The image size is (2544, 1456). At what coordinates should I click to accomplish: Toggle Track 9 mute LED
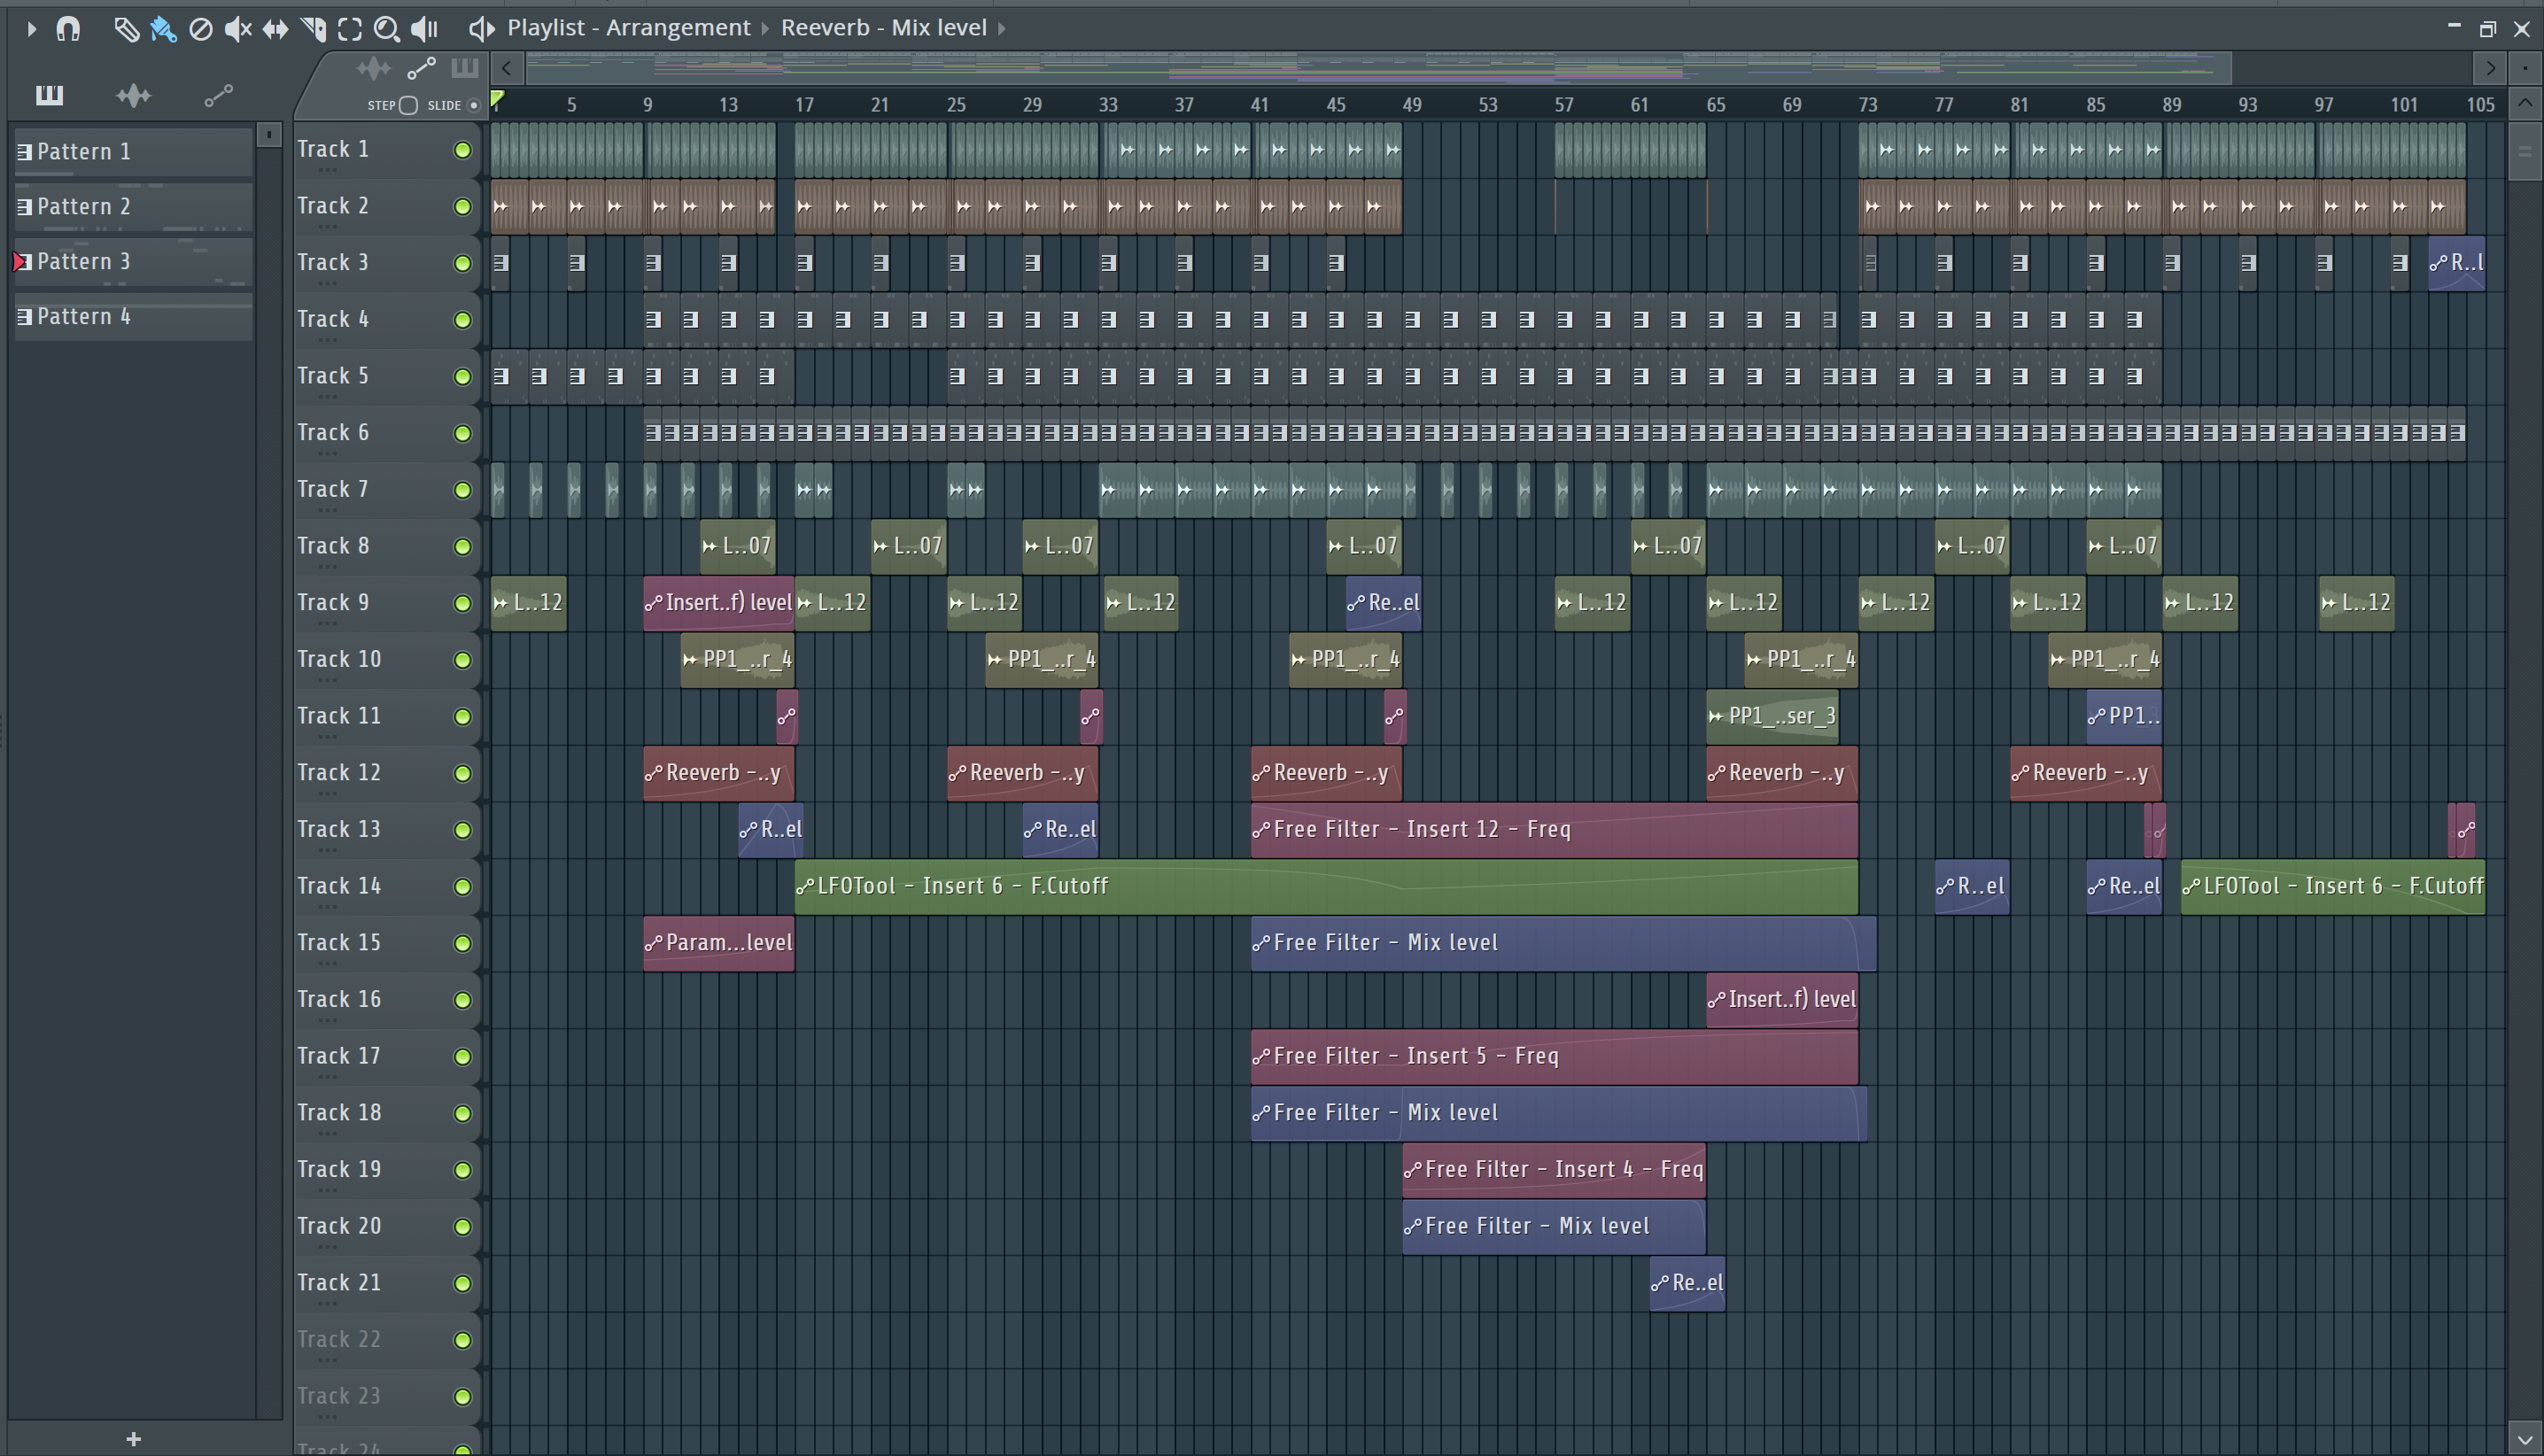coord(463,604)
